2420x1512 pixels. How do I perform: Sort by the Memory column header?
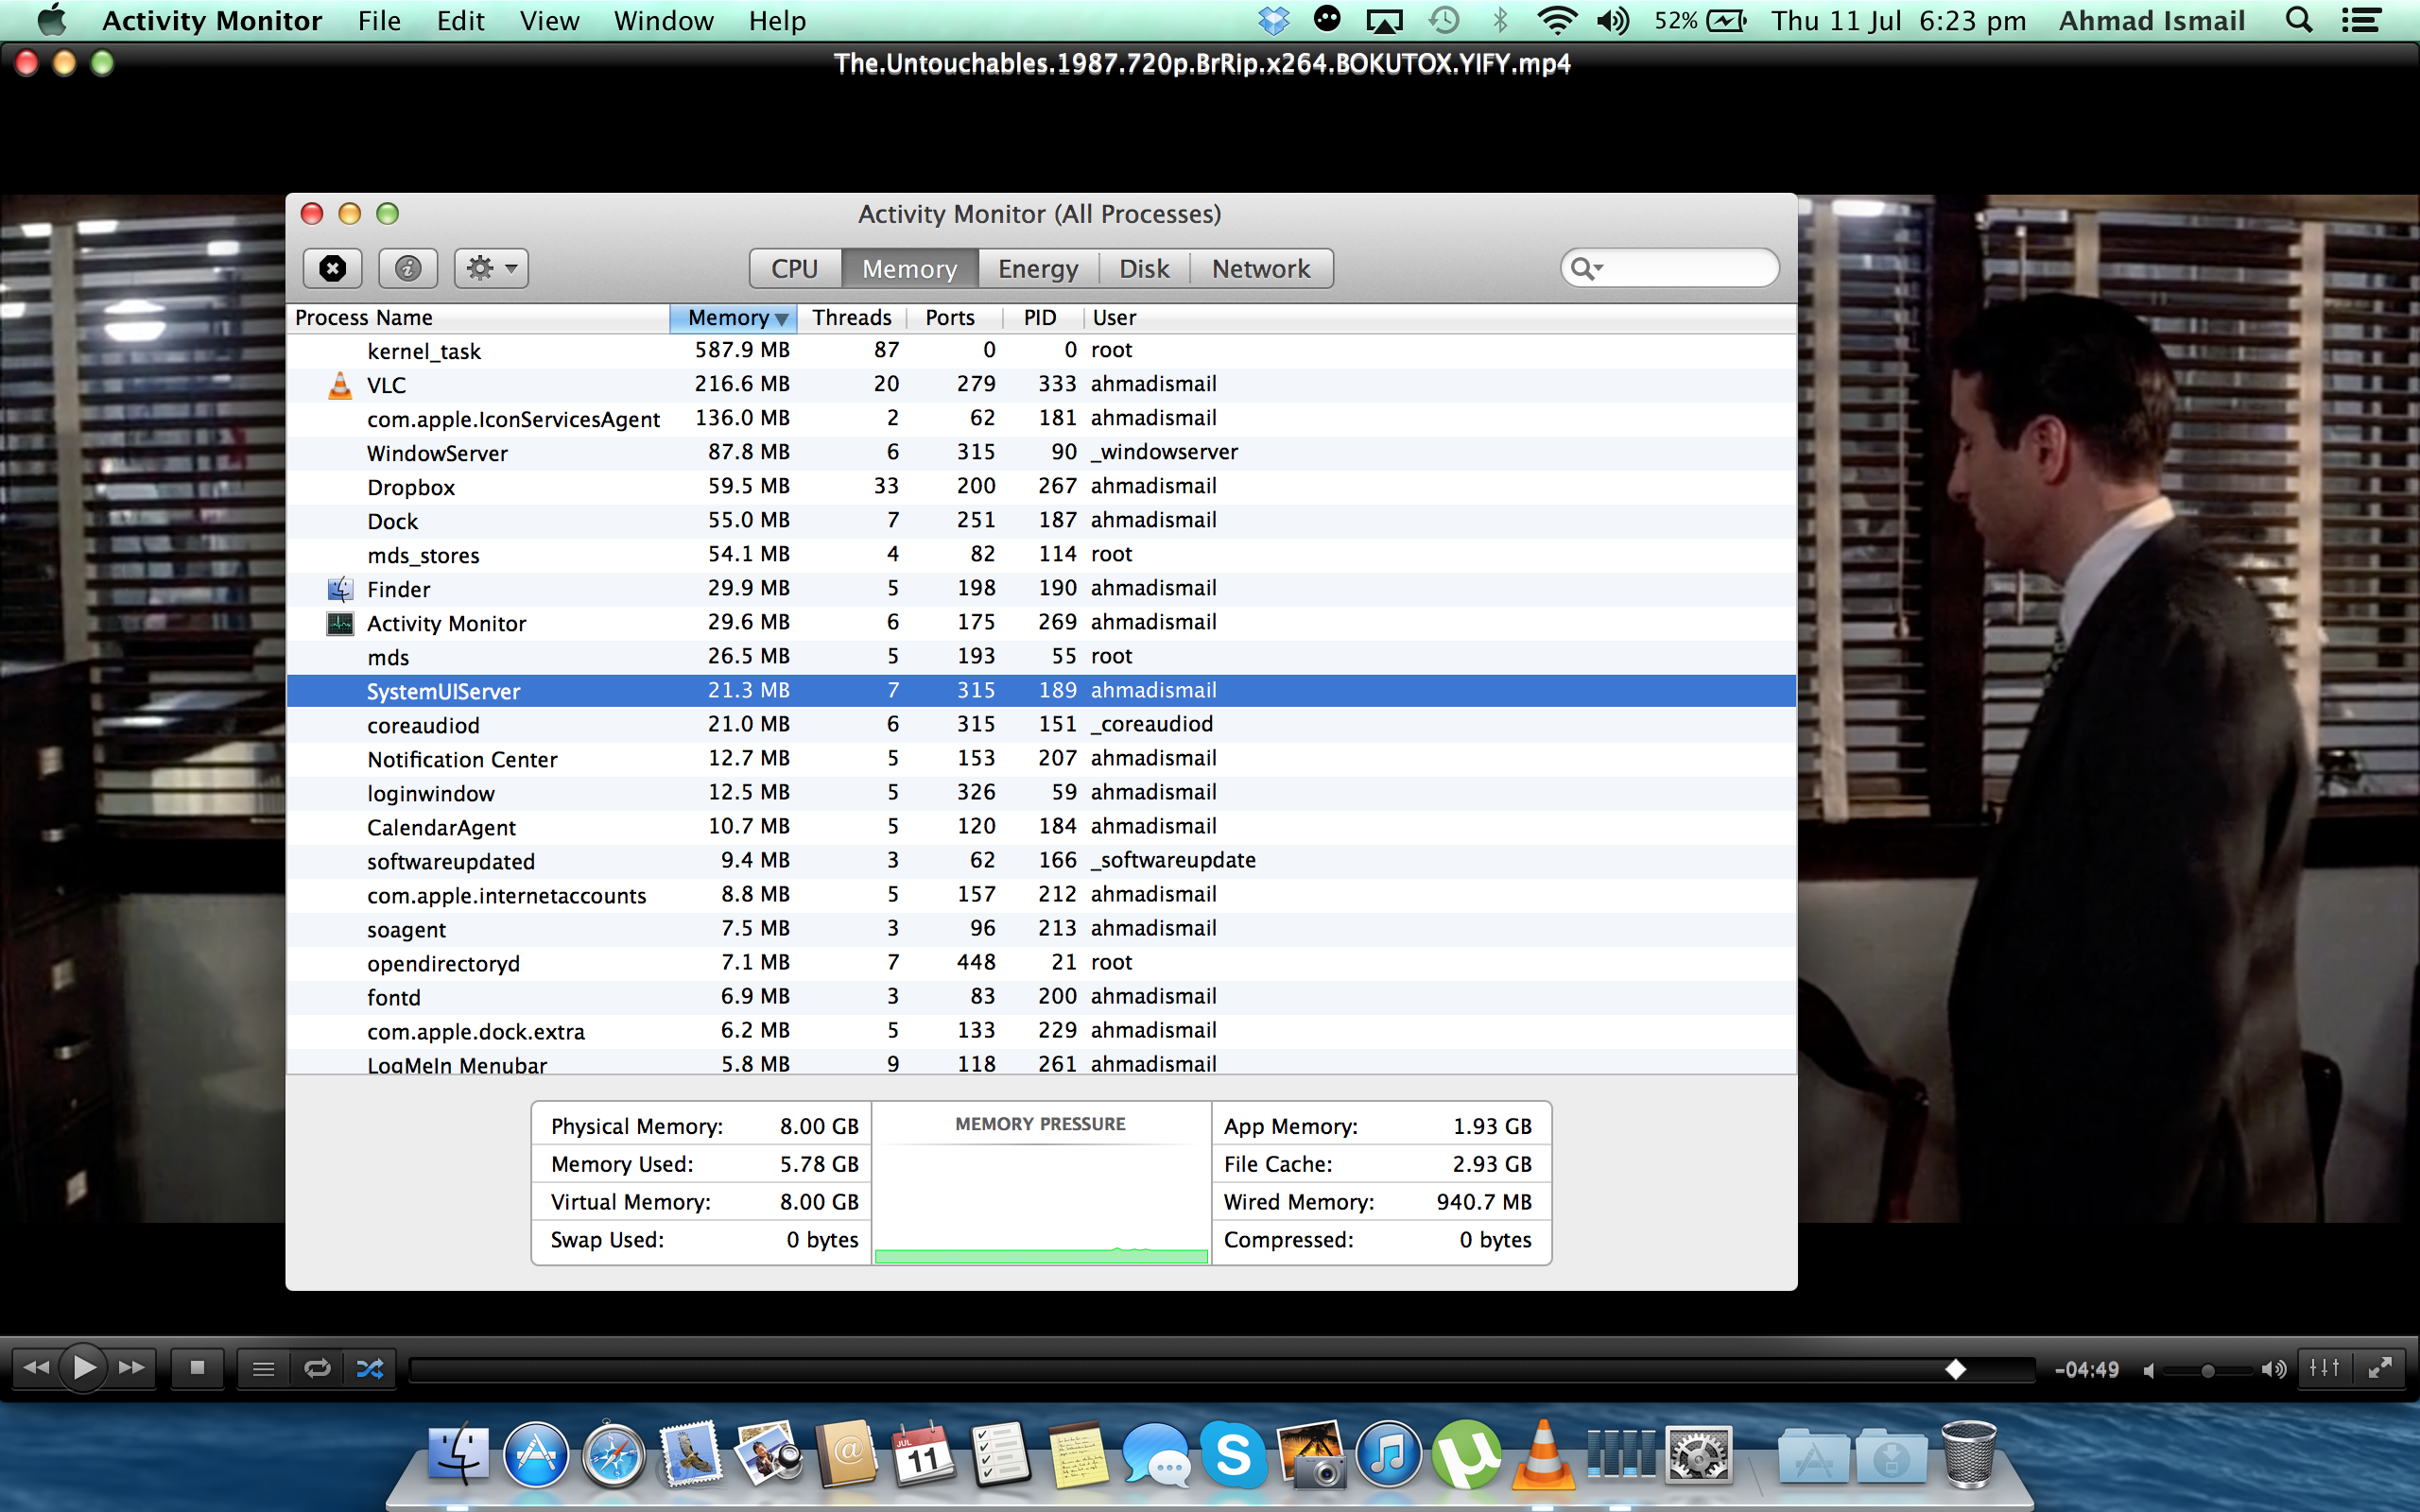[733, 318]
